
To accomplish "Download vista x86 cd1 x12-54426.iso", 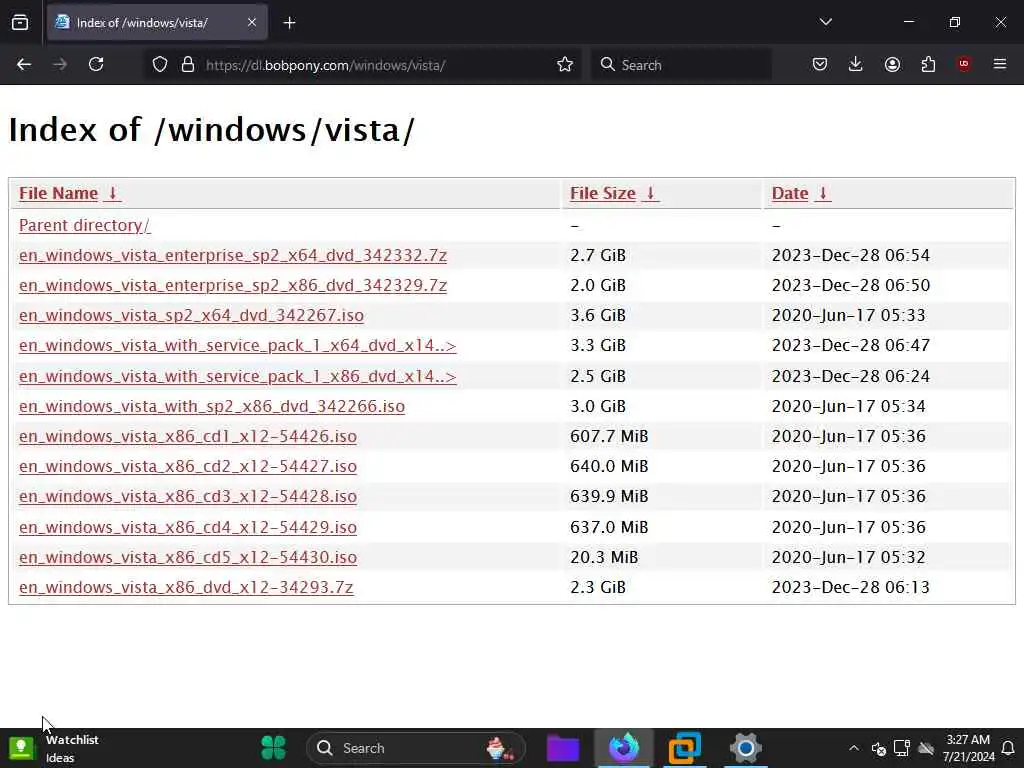I will [187, 436].
